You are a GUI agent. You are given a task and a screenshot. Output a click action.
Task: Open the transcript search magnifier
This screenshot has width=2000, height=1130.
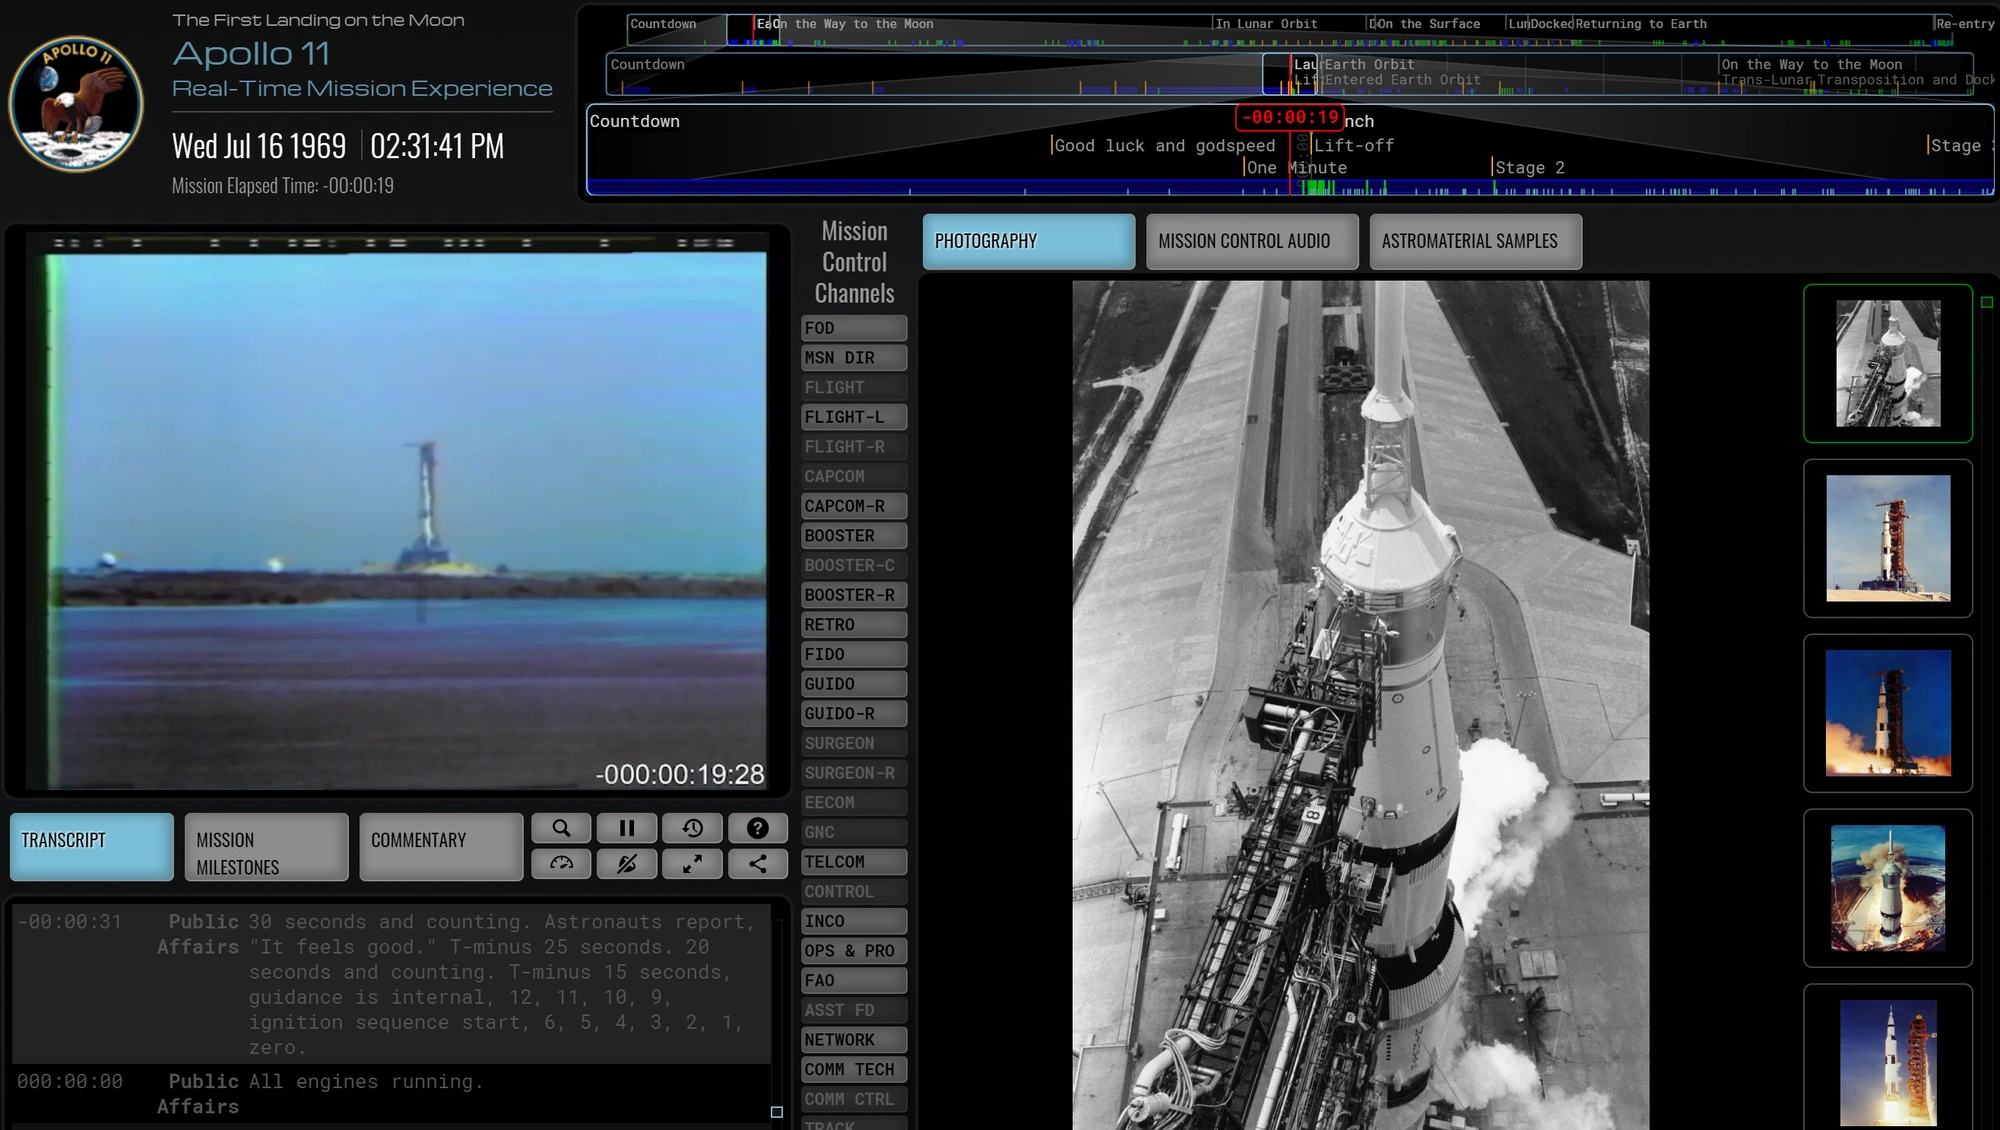tap(561, 828)
